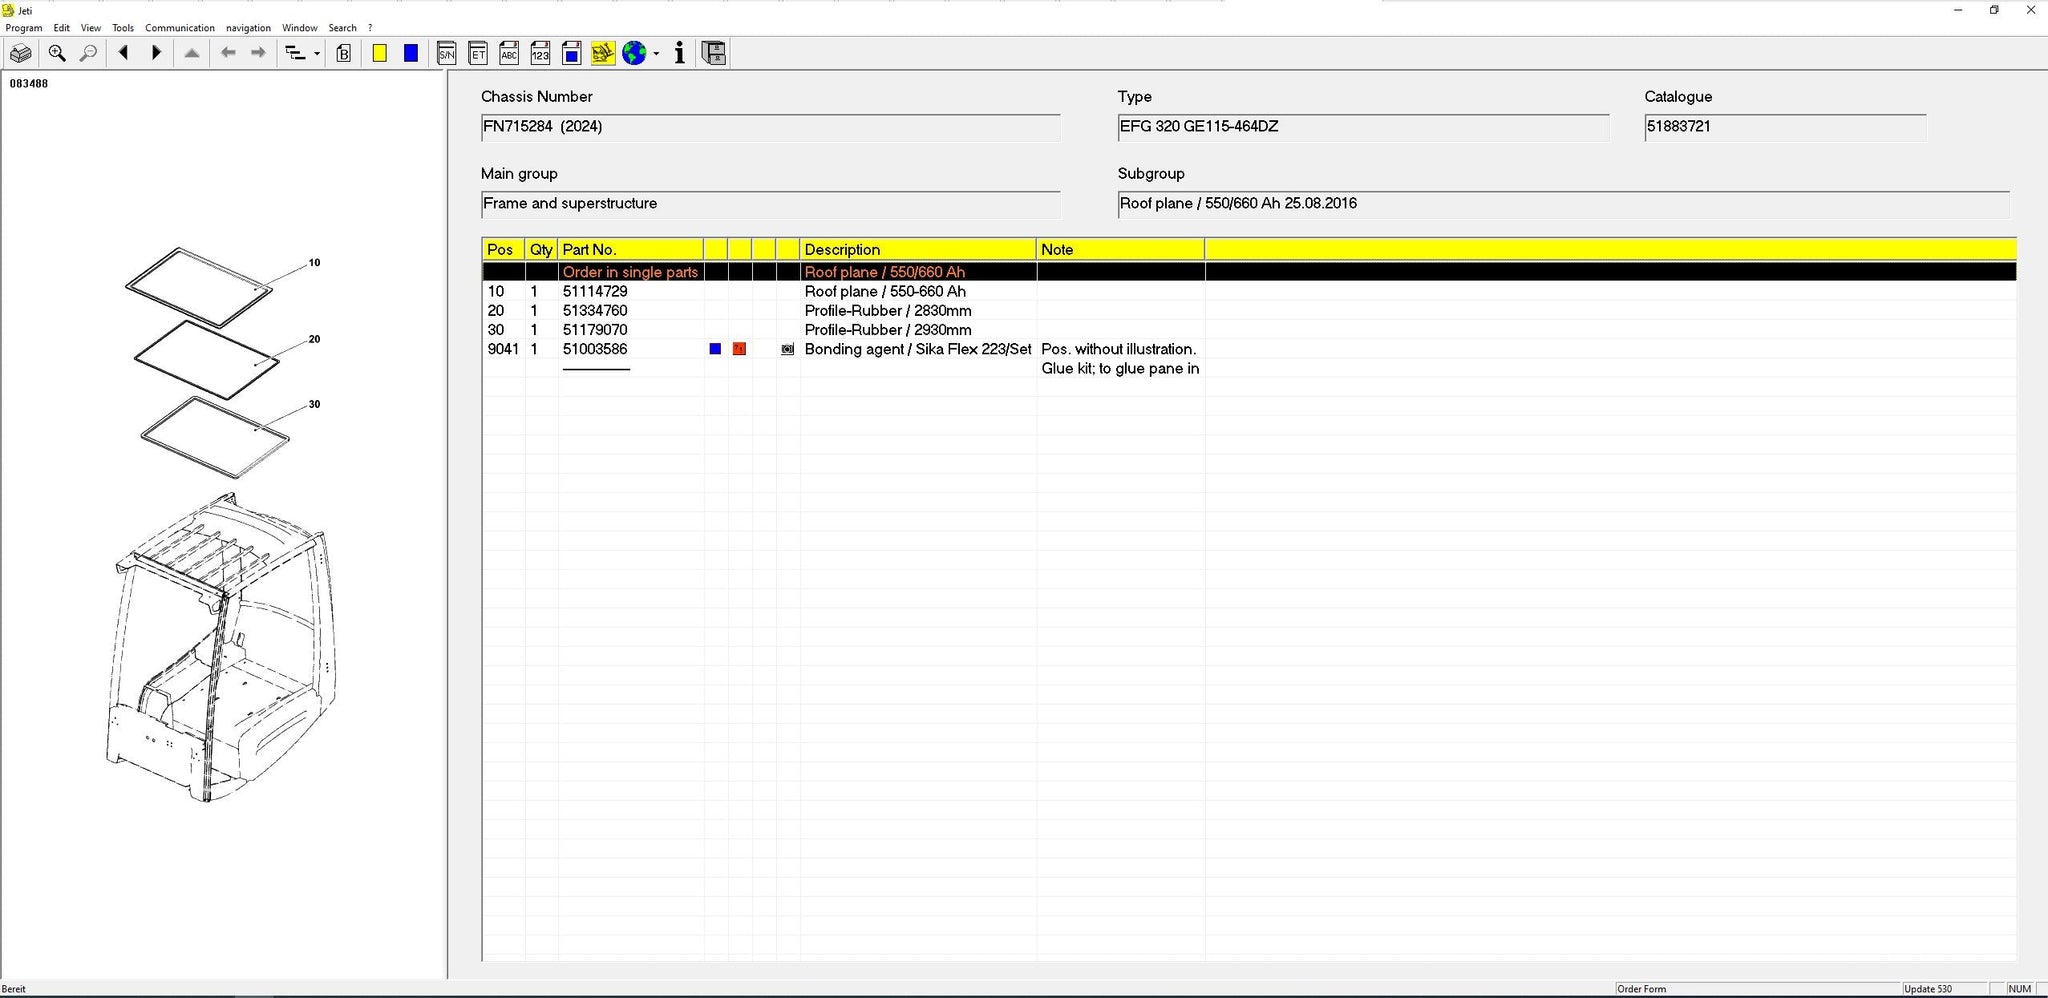Click the ET book toolbar icon

tap(478, 54)
